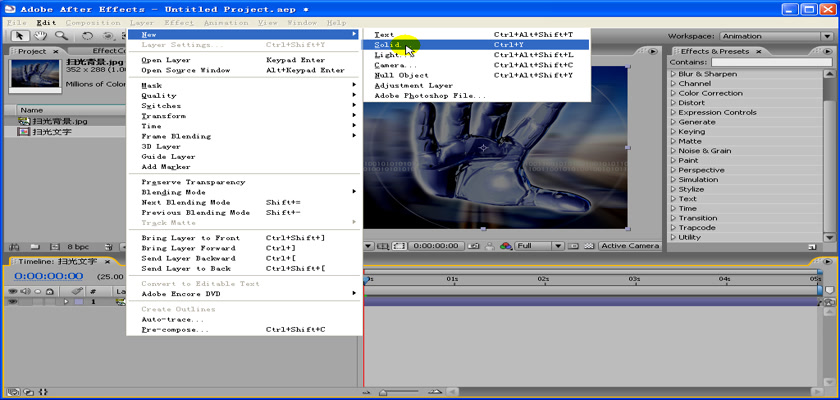The image size is (840, 400).
Task: Toggle the transparency grid icon
Action: pos(589,246)
